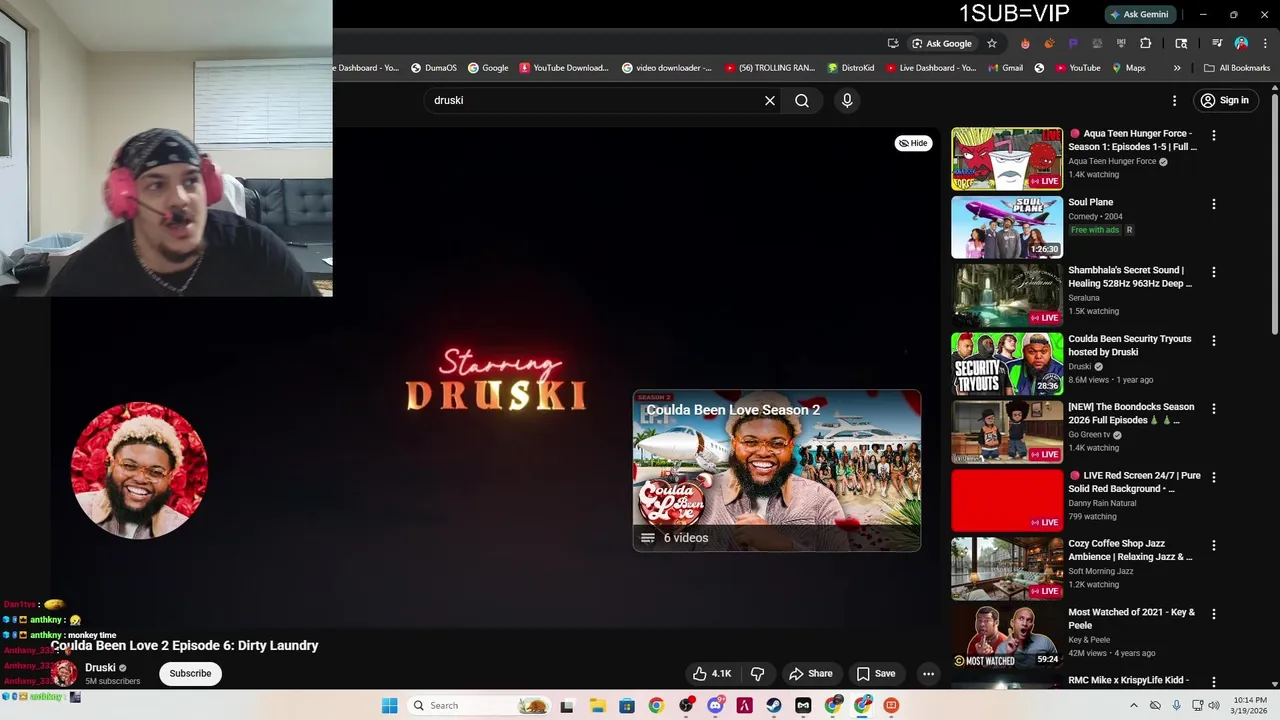Open the Gmail bookmark

point(1005,68)
